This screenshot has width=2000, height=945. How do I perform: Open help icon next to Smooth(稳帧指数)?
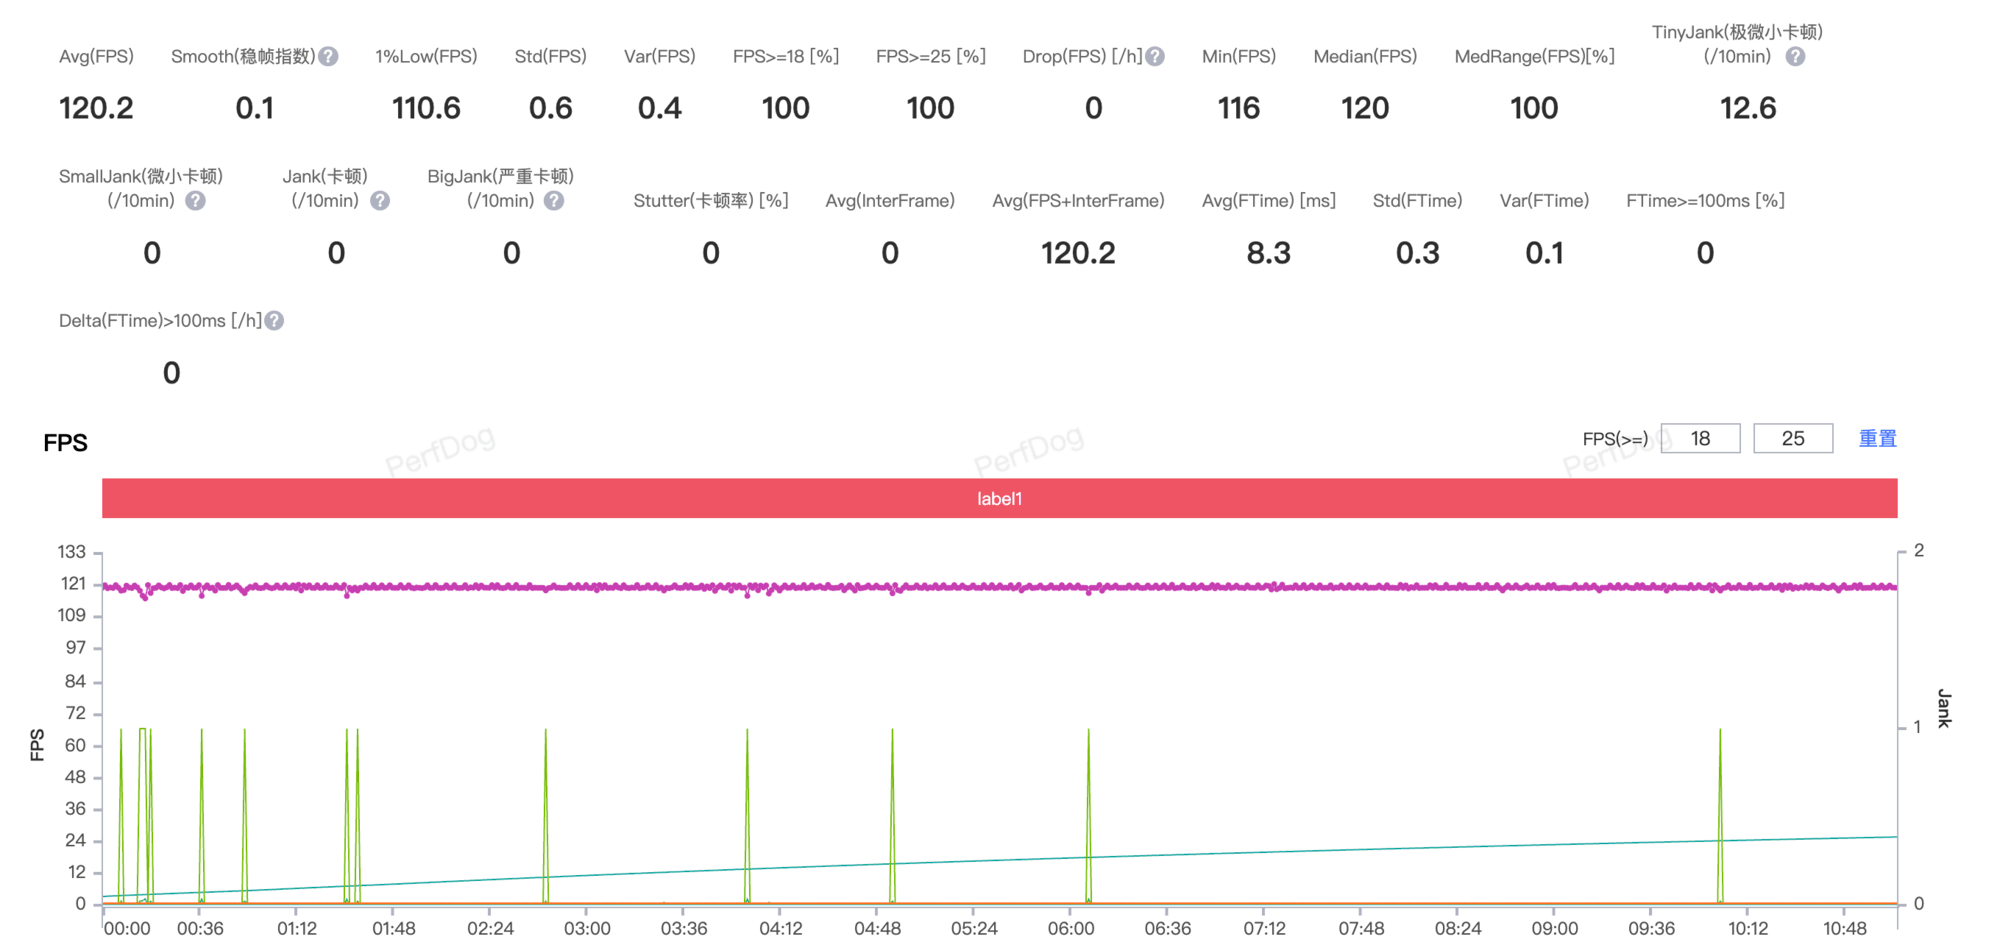tap(328, 57)
